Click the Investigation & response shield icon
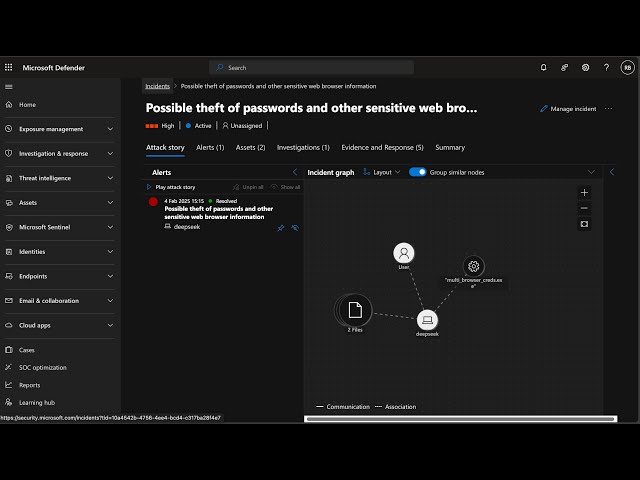This screenshot has width=640, height=480. click(9, 153)
